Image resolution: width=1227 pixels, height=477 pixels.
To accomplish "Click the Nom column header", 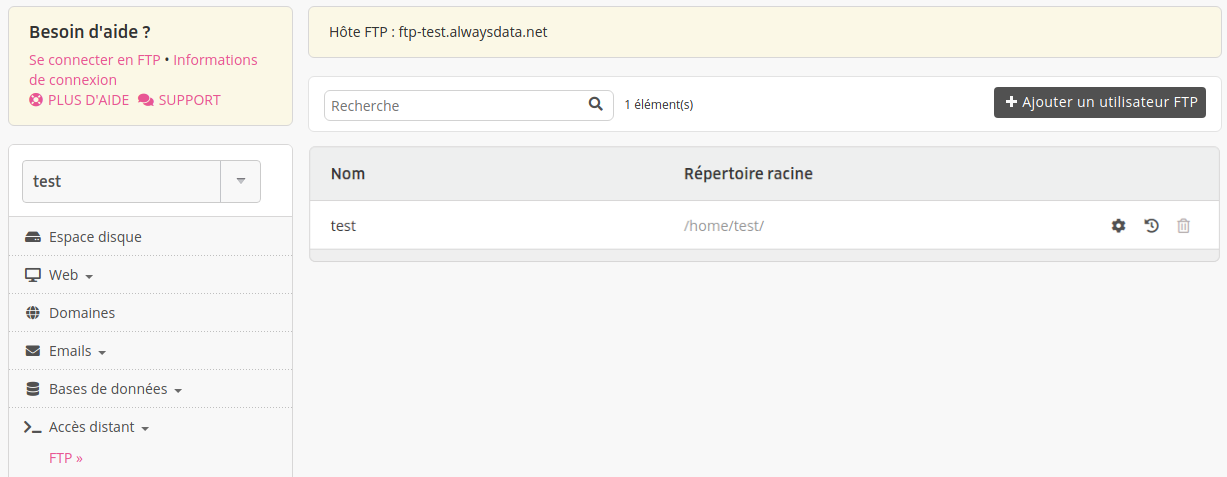I will coord(348,174).
